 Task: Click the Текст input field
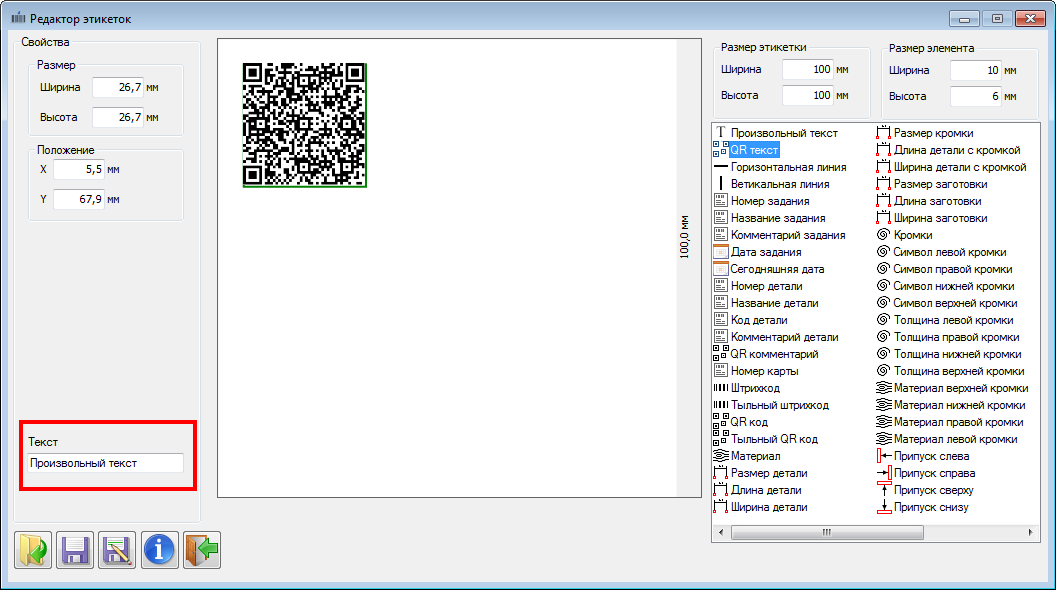pos(105,463)
